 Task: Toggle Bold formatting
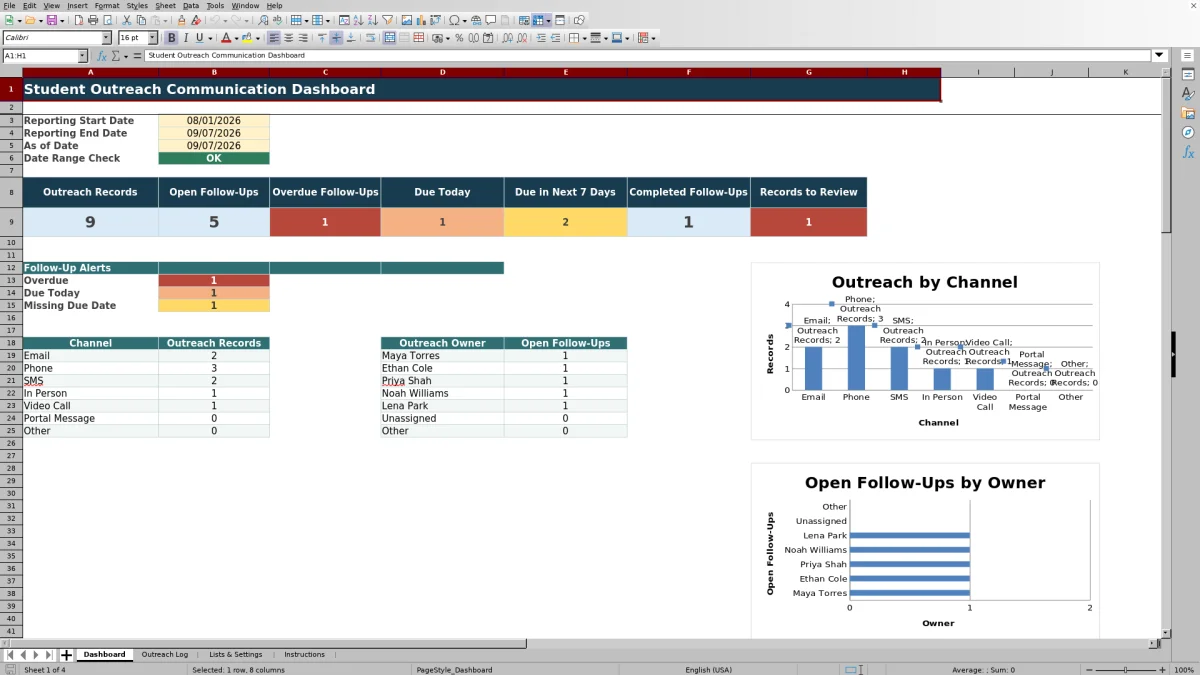coord(172,38)
